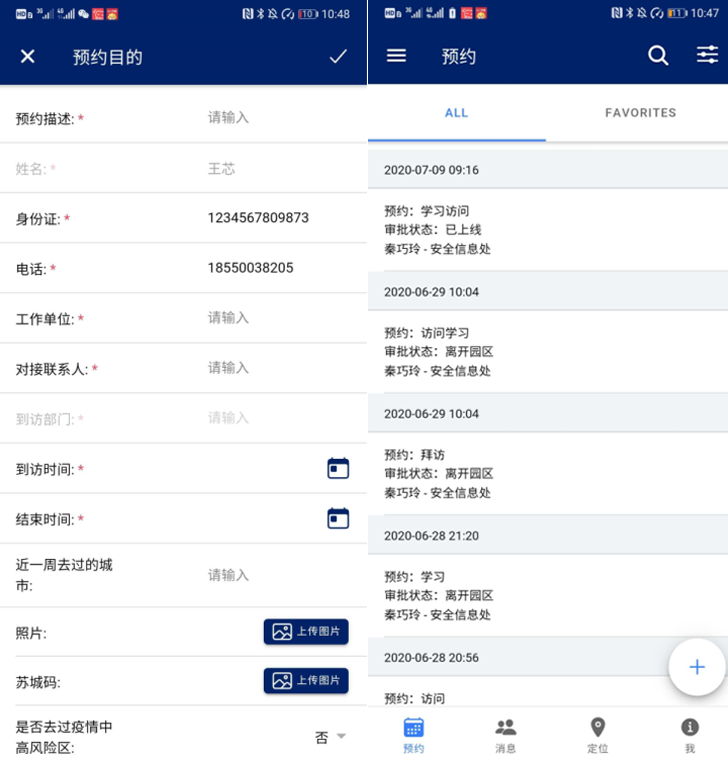Close the 预约目的 form with X icon

tap(28, 57)
